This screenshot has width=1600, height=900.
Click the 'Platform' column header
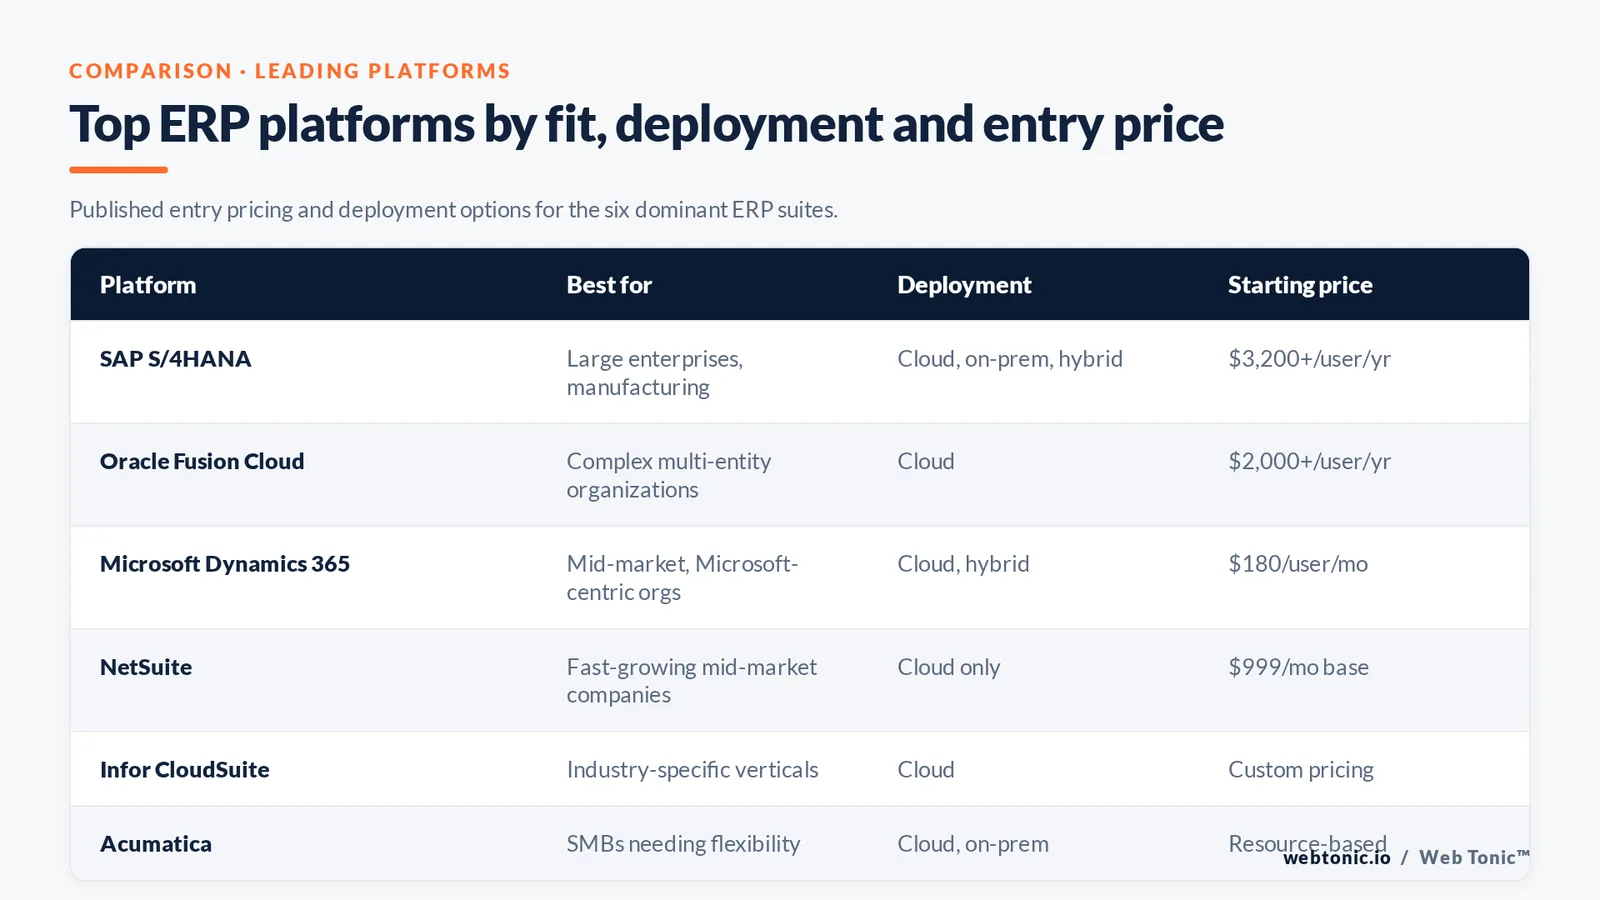(148, 285)
